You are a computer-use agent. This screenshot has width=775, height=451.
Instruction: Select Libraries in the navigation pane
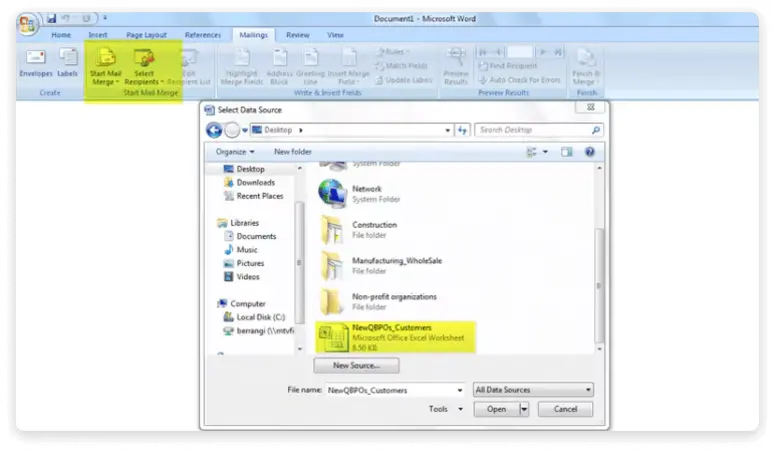tap(239, 223)
